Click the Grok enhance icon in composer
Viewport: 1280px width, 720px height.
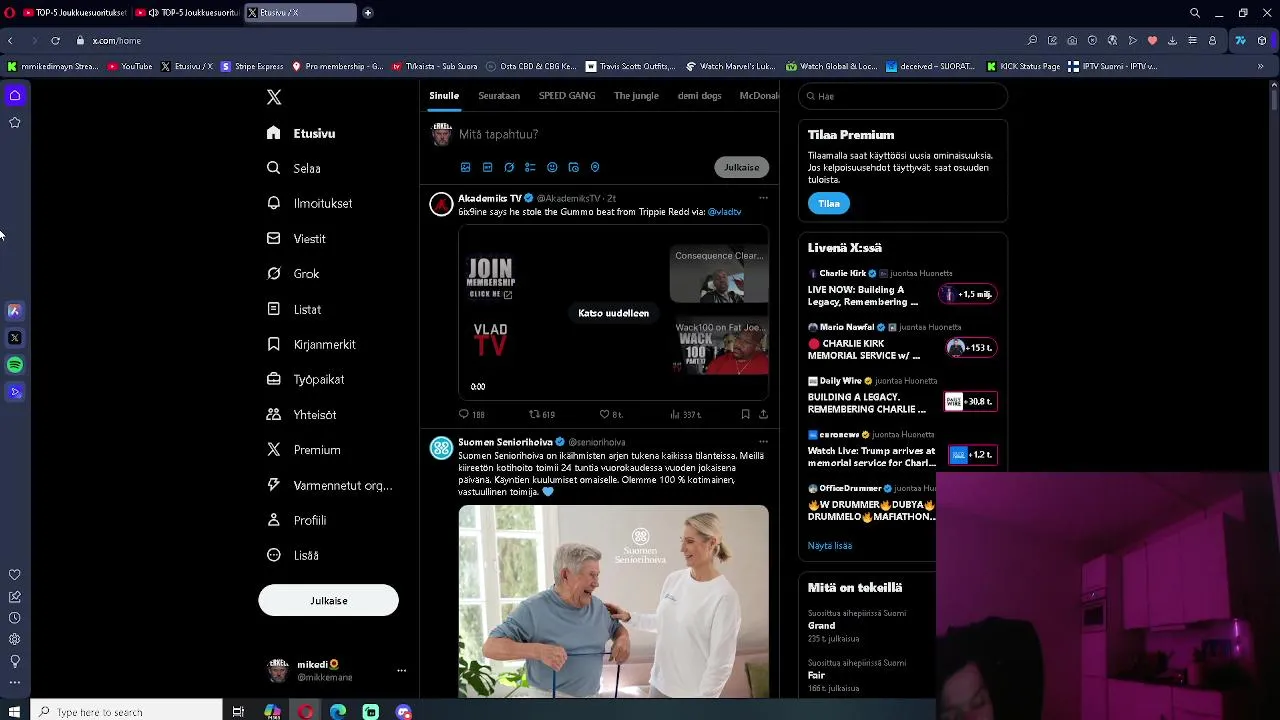(x=509, y=167)
